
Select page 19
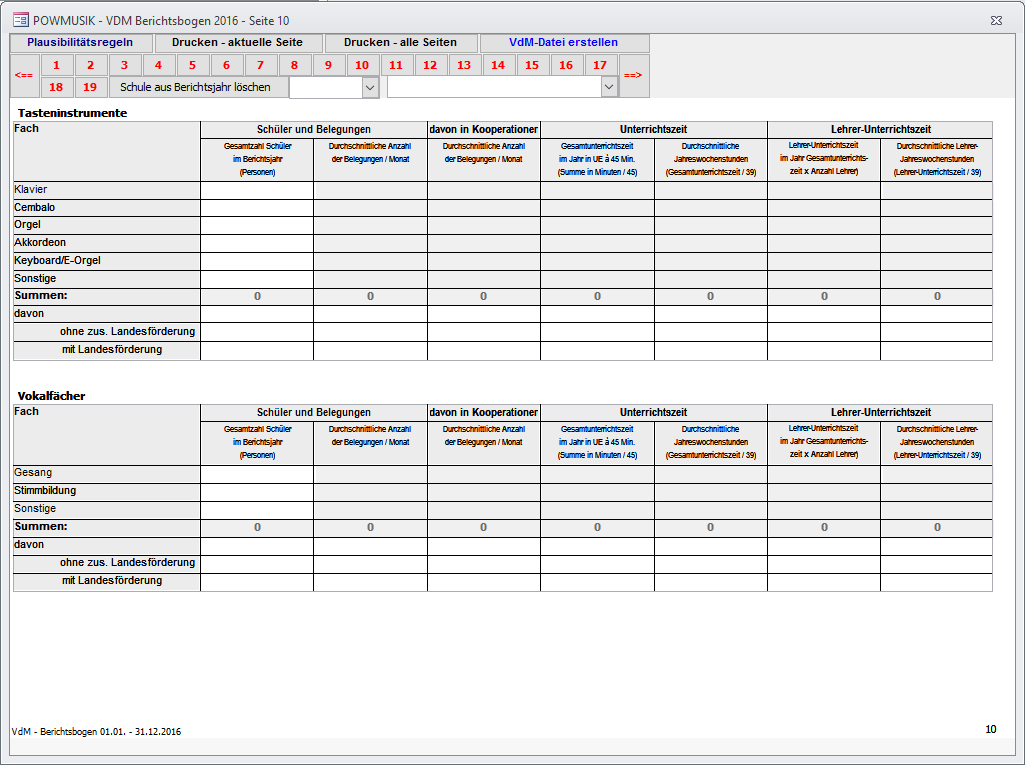tap(90, 87)
